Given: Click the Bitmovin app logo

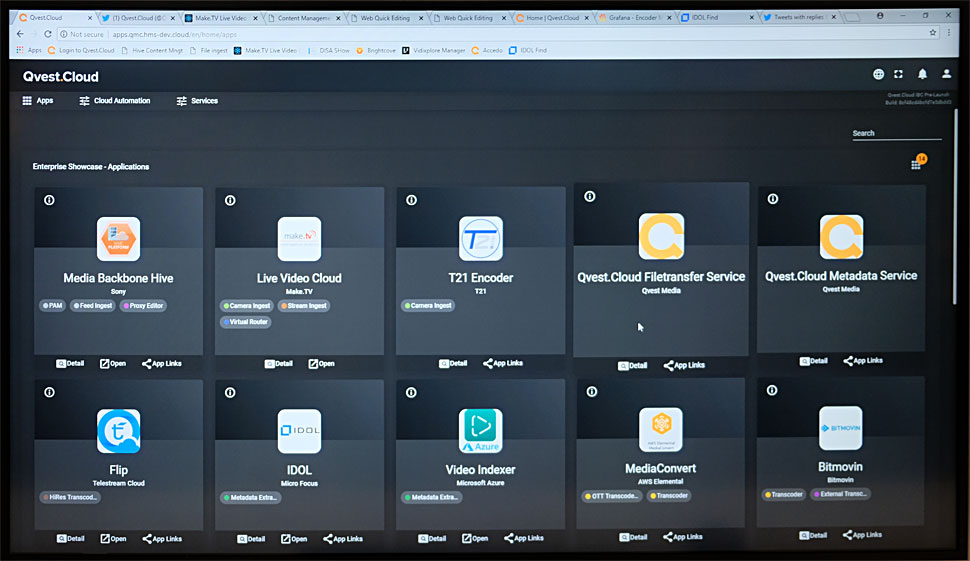Looking at the screenshot, I should point(841,427).
